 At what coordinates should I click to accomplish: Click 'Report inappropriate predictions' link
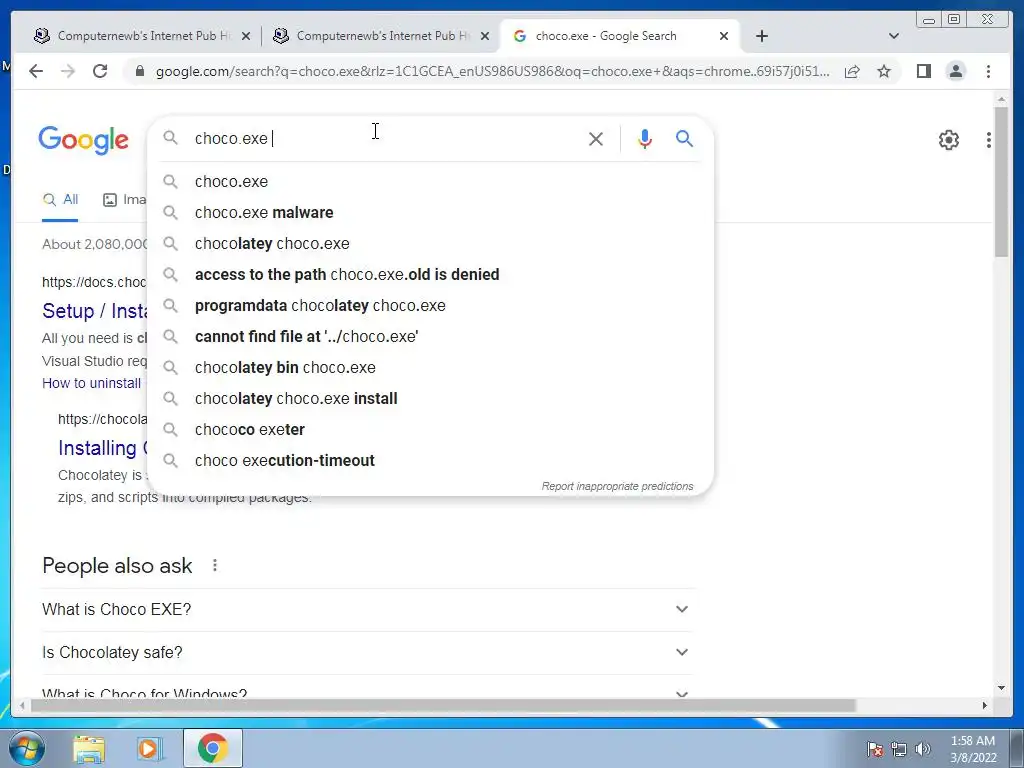coord(617,487)
